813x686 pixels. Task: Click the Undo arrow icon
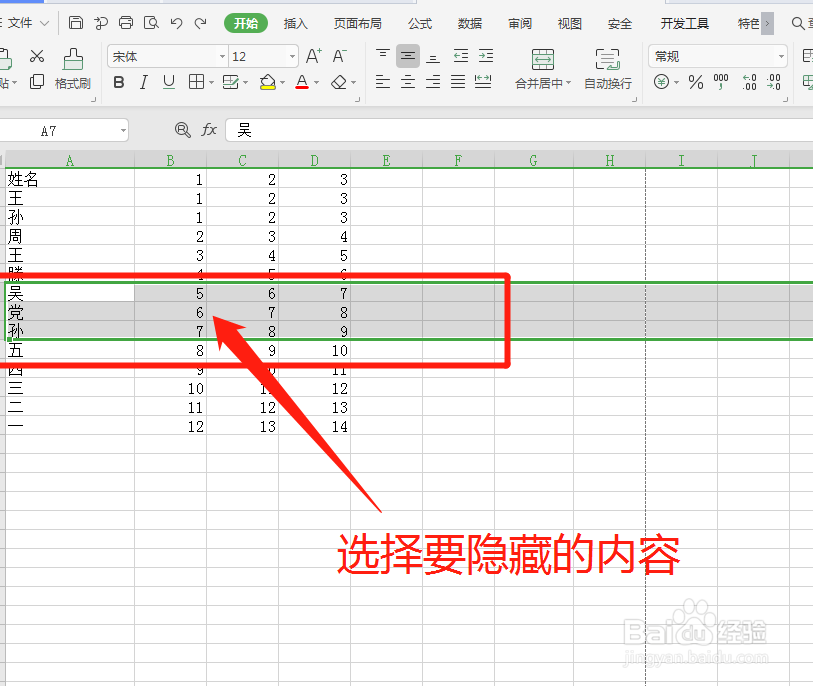[x=177, y=22]
